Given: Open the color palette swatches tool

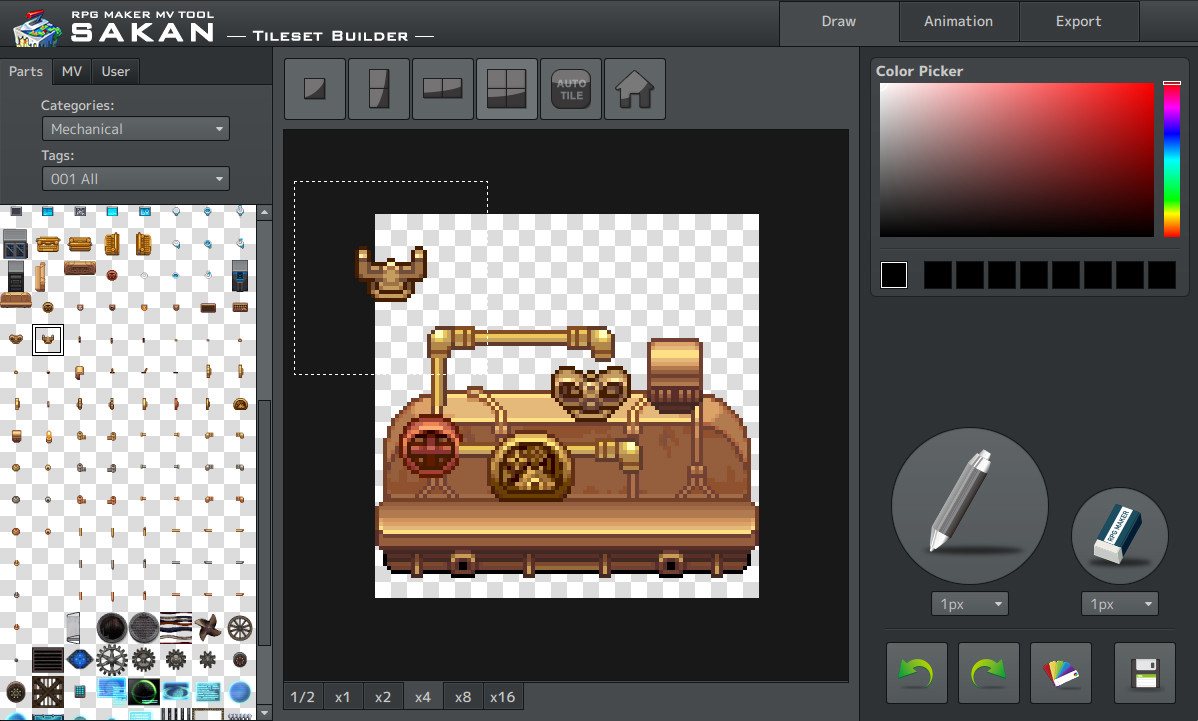Looking at the screenshot, I should point(1060,673).
